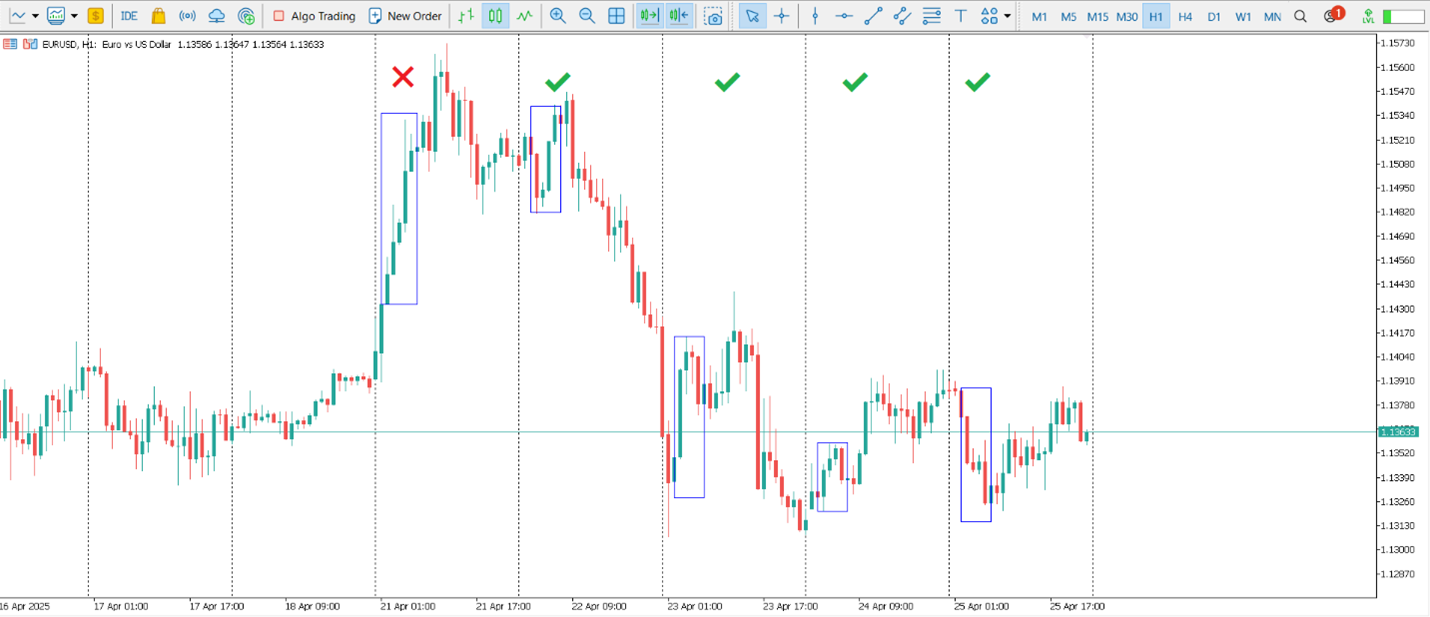Select the crosshair cursor tool
1430x617 pixels.
[781, 16]
